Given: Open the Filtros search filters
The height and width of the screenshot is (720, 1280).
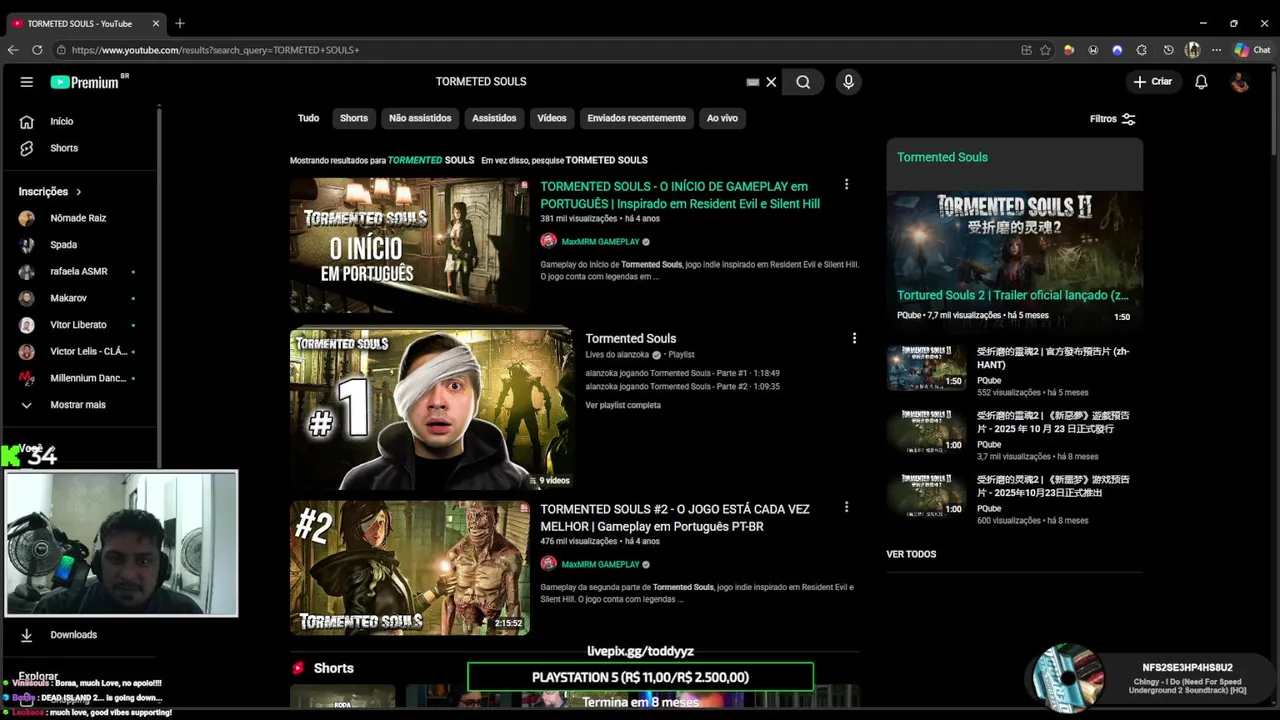Looking at the screenshot, I should pyautogui.click(x=1112, y=119).
